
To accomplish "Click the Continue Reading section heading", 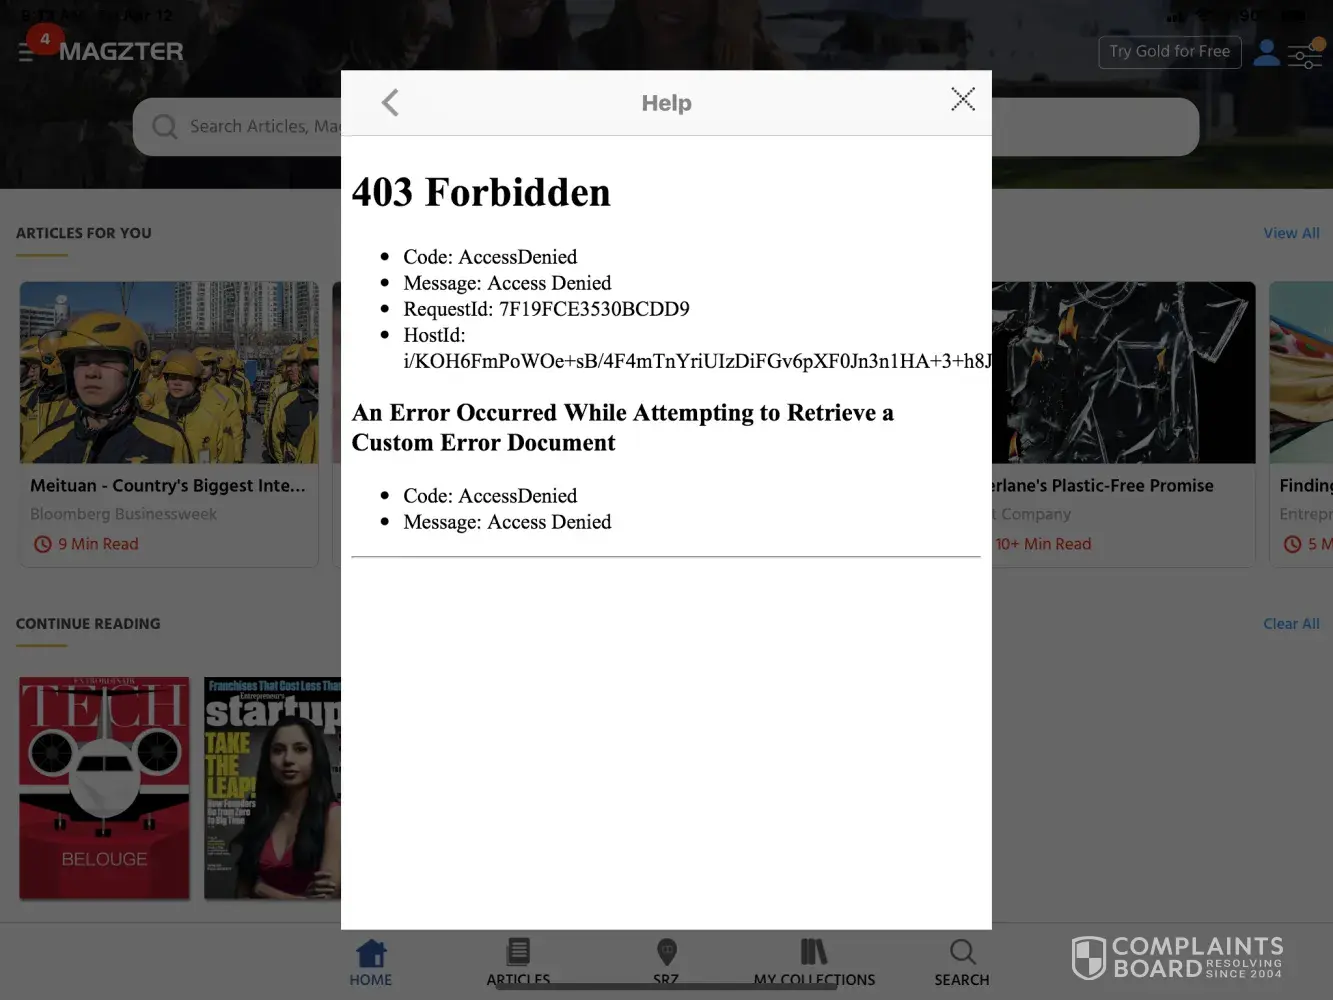I will [x=88, y=624].
